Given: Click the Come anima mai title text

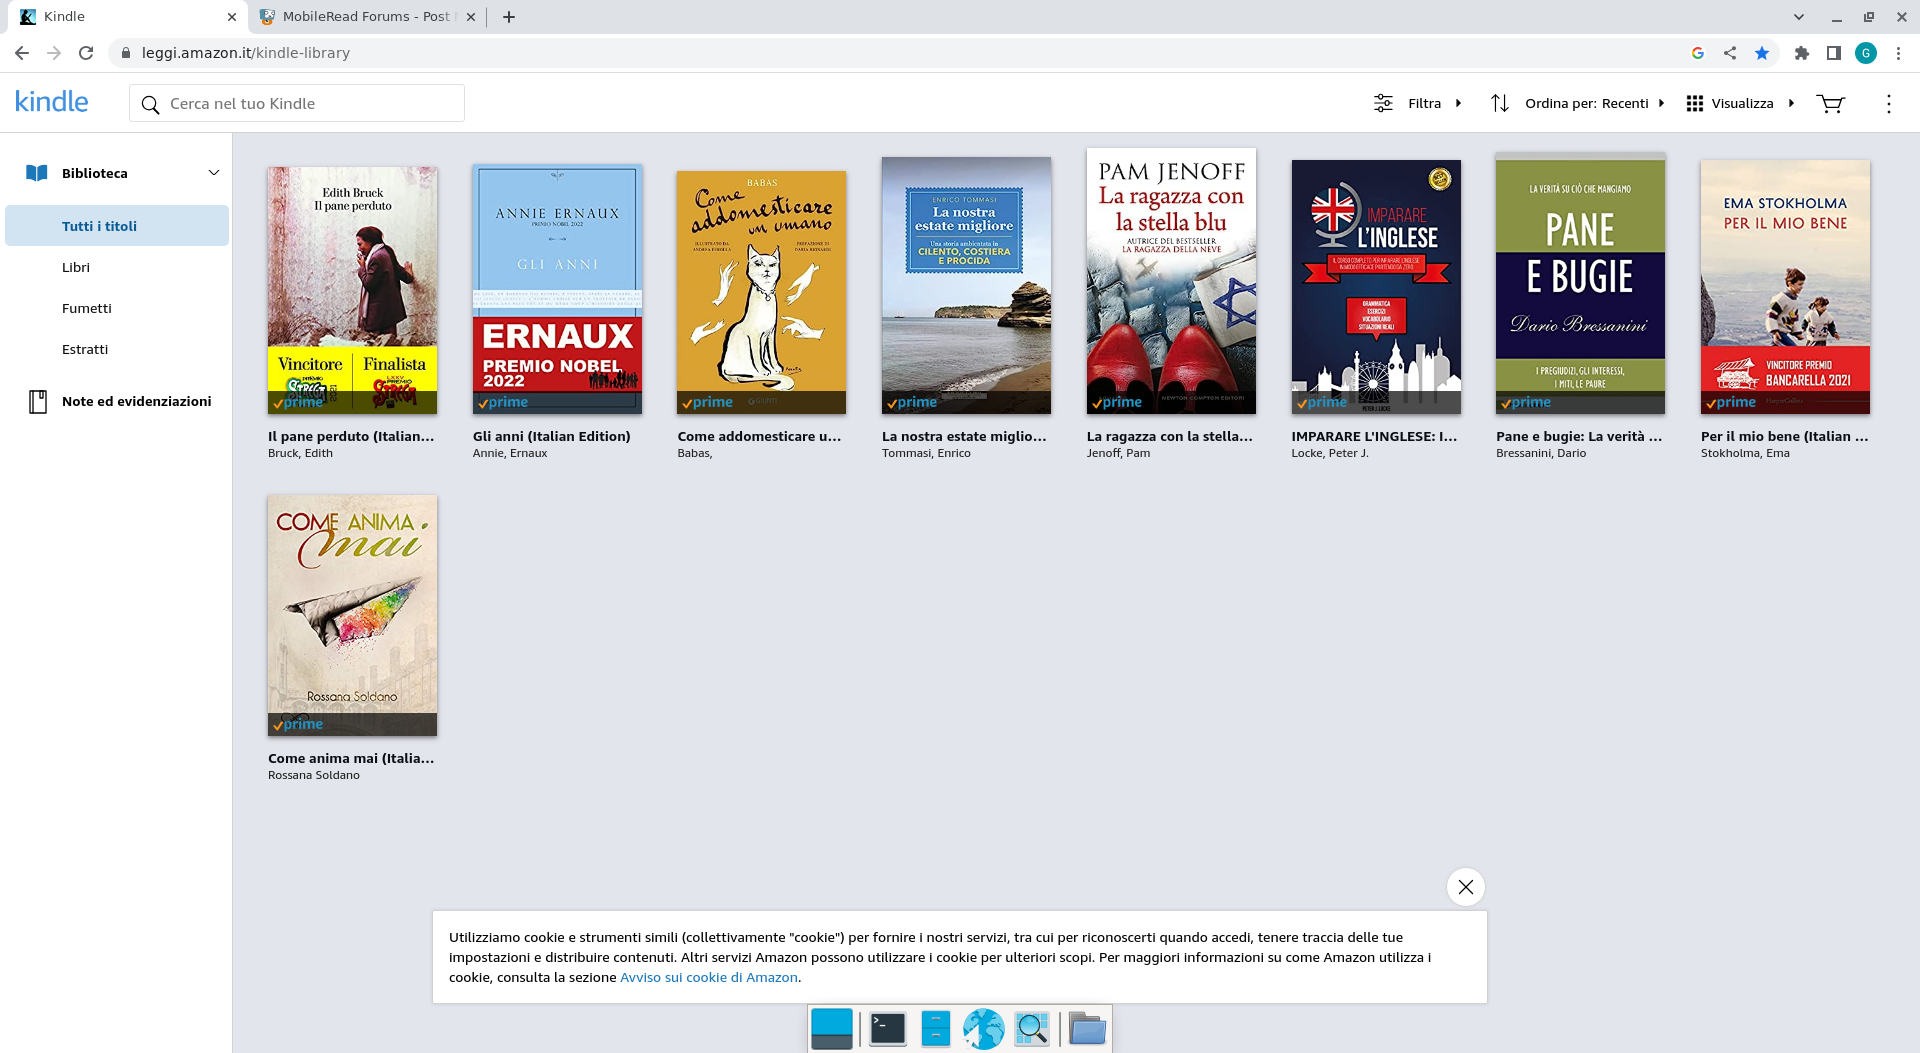Looking at the screenshot, I should tap(351, 759).
